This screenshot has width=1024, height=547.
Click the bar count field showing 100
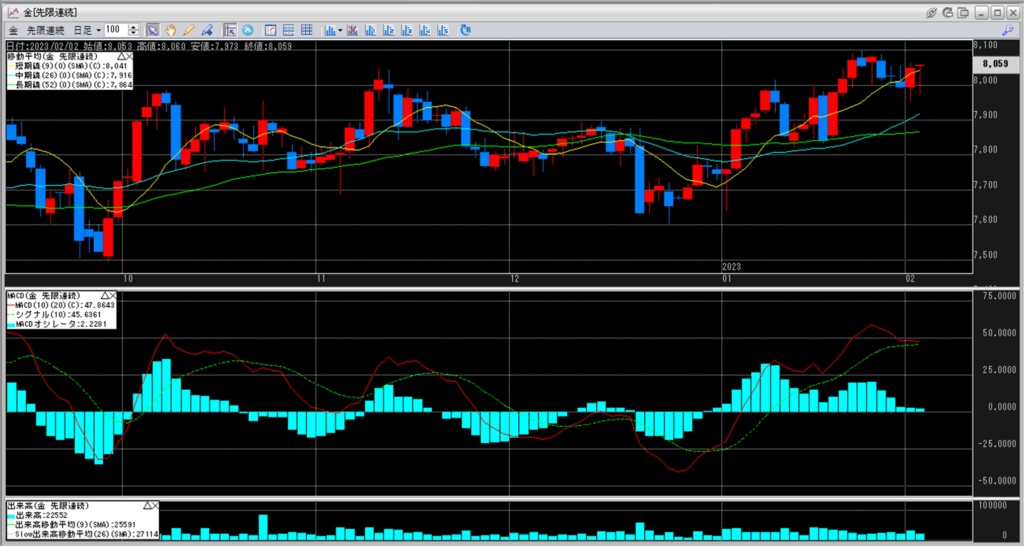pyautogui.click(x=114, y=30)
